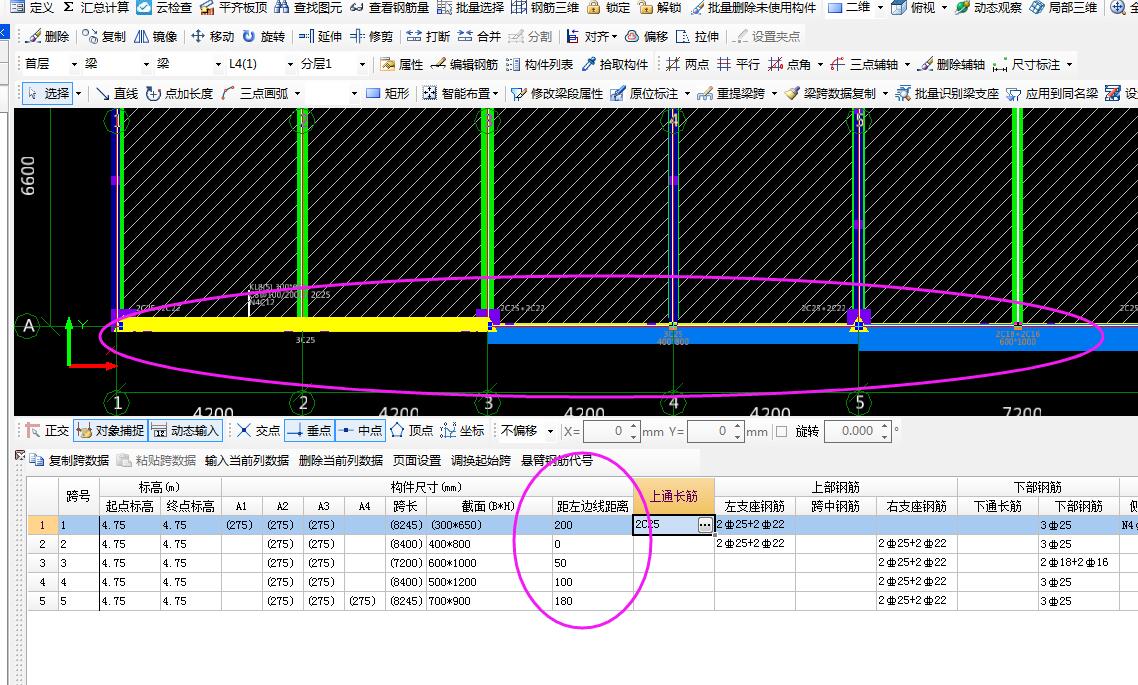Select 偏移 offset tool
The width and height of the screenshot is (1138, 685).
[x=647, y=36]
